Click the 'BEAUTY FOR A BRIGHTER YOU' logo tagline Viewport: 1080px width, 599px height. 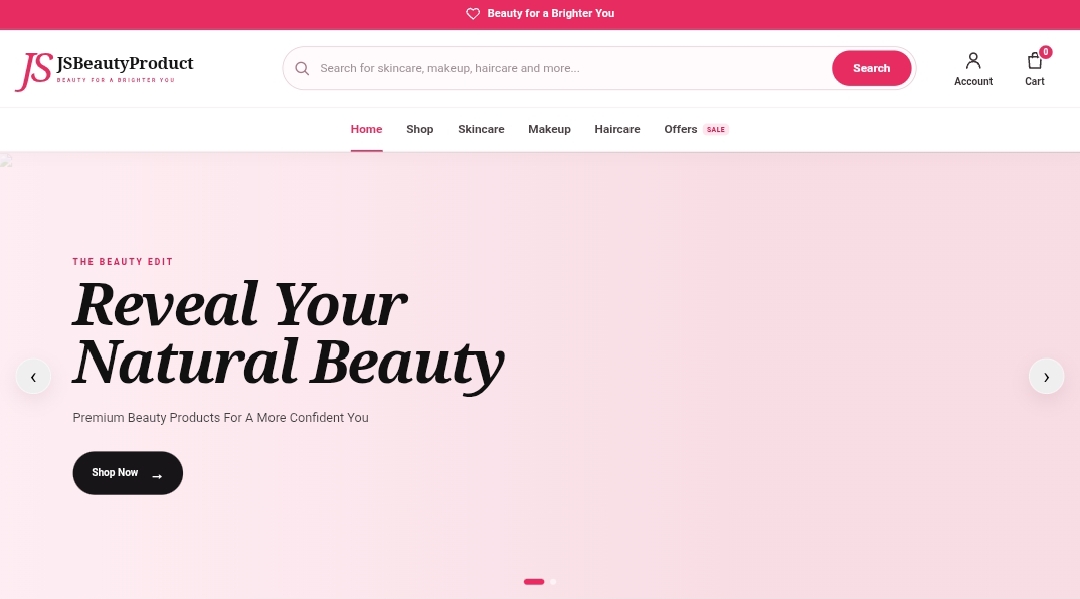pyautogui.click(x=115, y=81)
